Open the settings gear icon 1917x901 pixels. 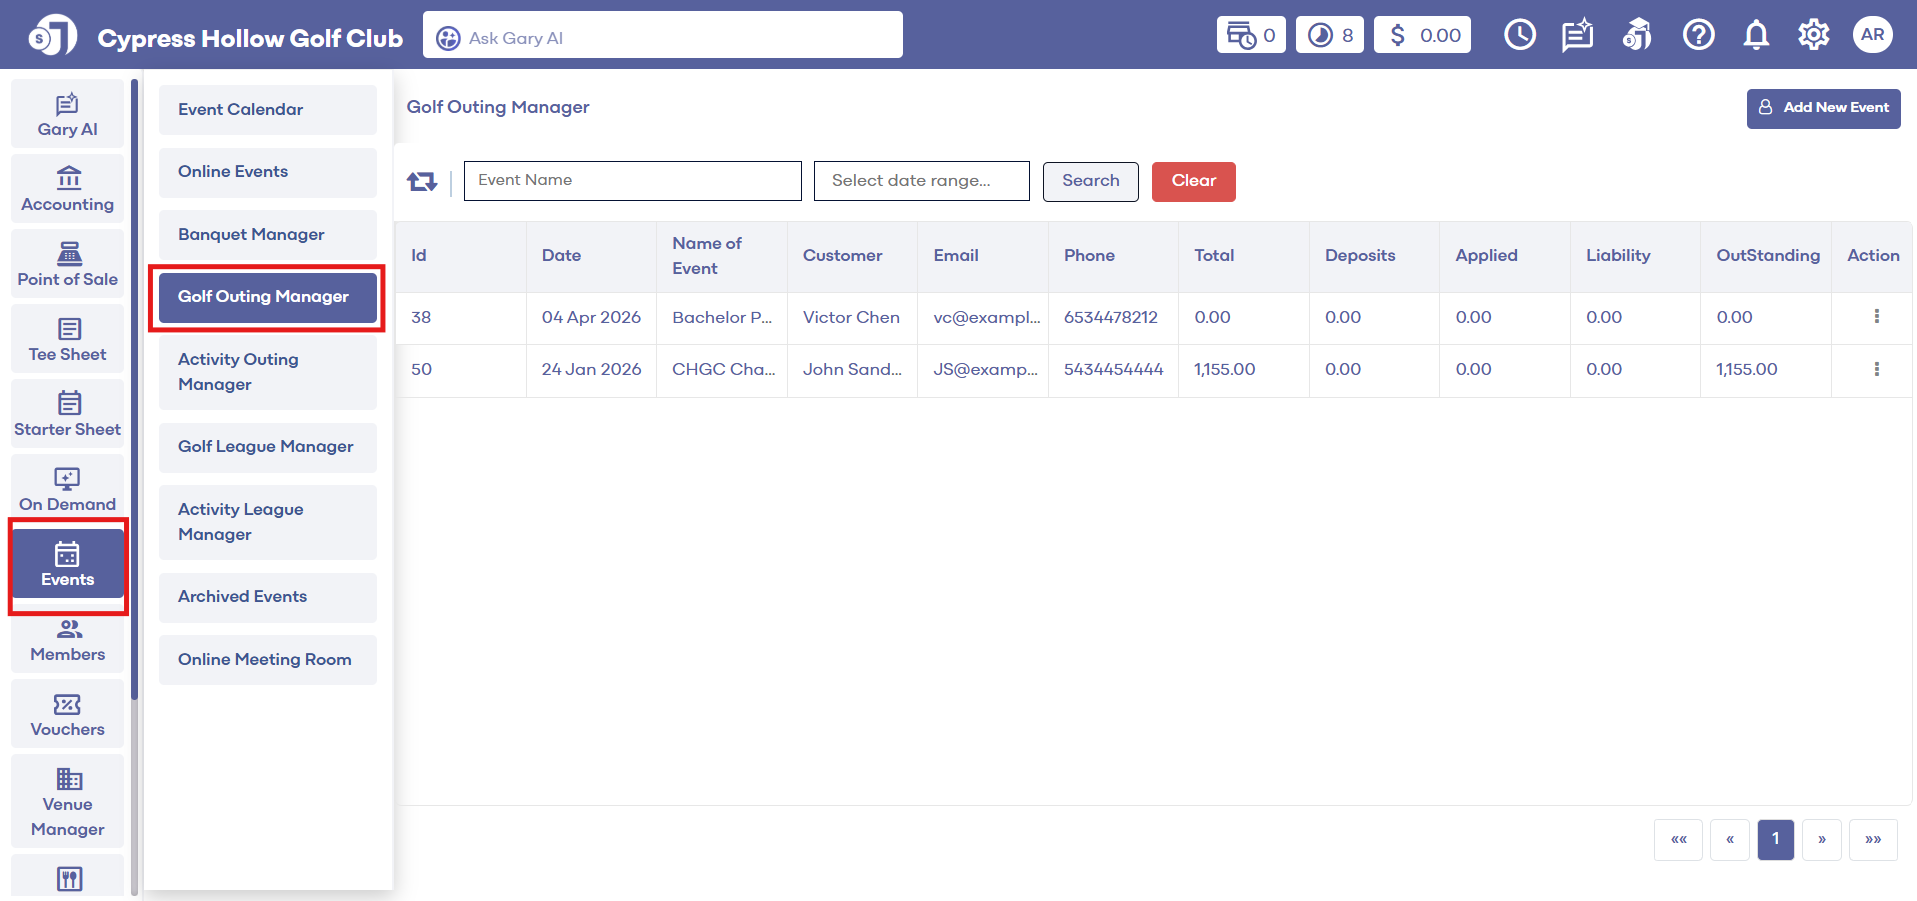(1813, 35)
